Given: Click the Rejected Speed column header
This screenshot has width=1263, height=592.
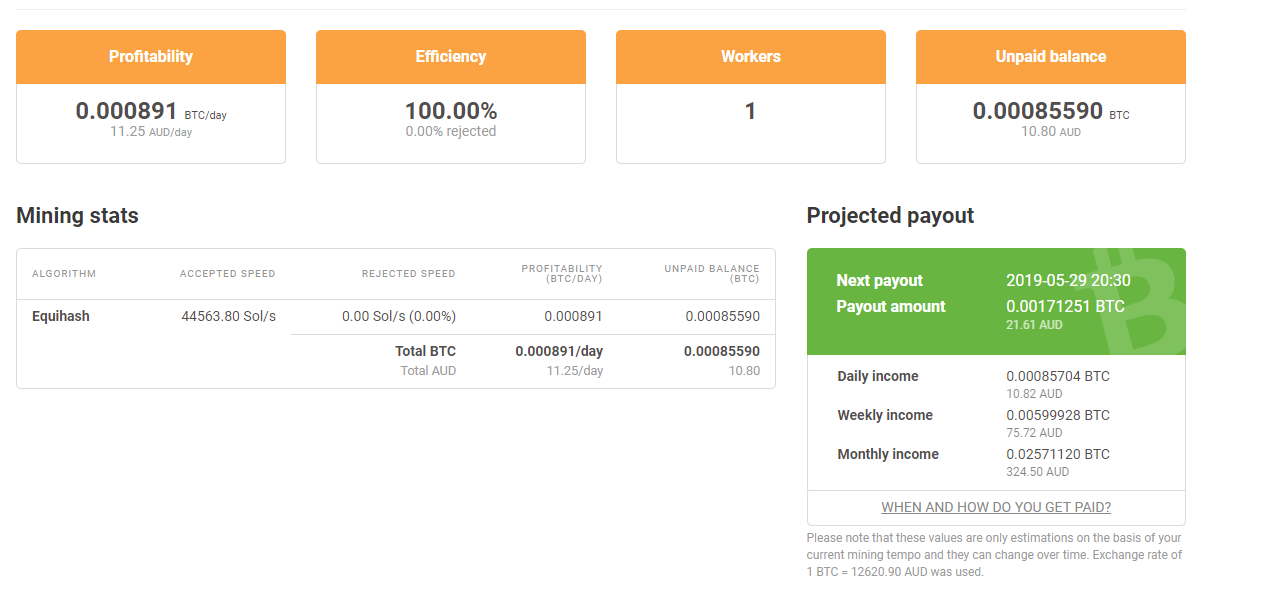Looking at the screenshot, I should click(x=409, y=274).
